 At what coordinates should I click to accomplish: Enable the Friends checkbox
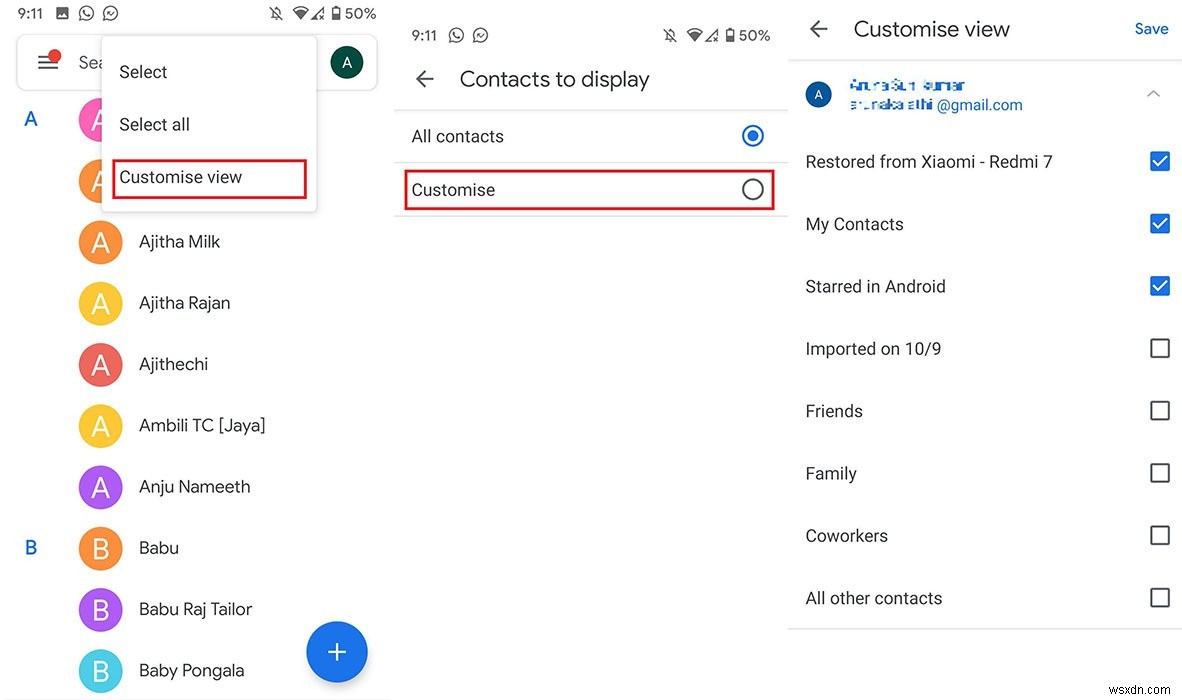click(1159, 410)
